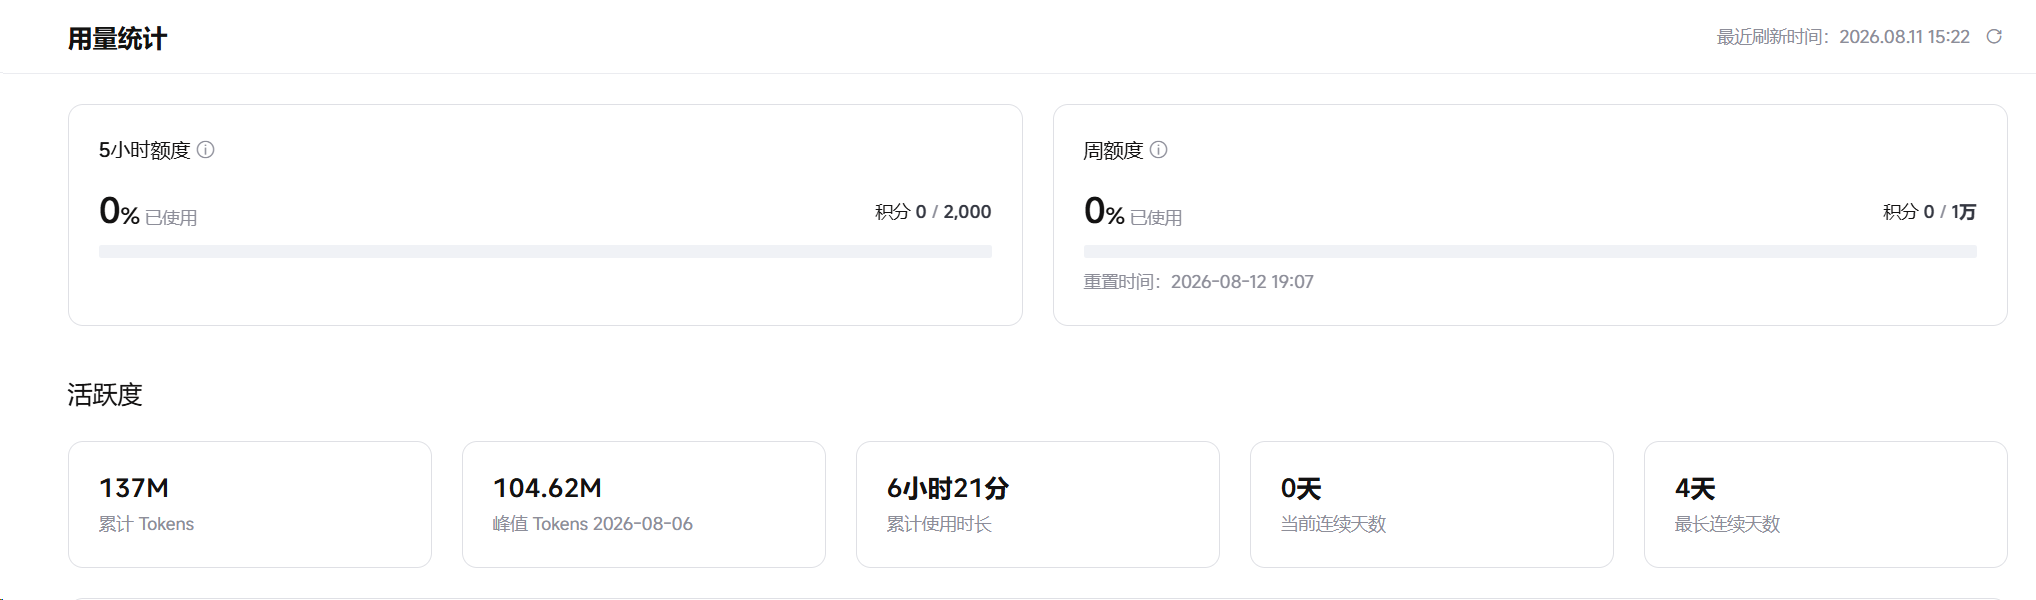
Task: Click the 0% 已使用 in 5小时额度 card
Action: [148, 212]
